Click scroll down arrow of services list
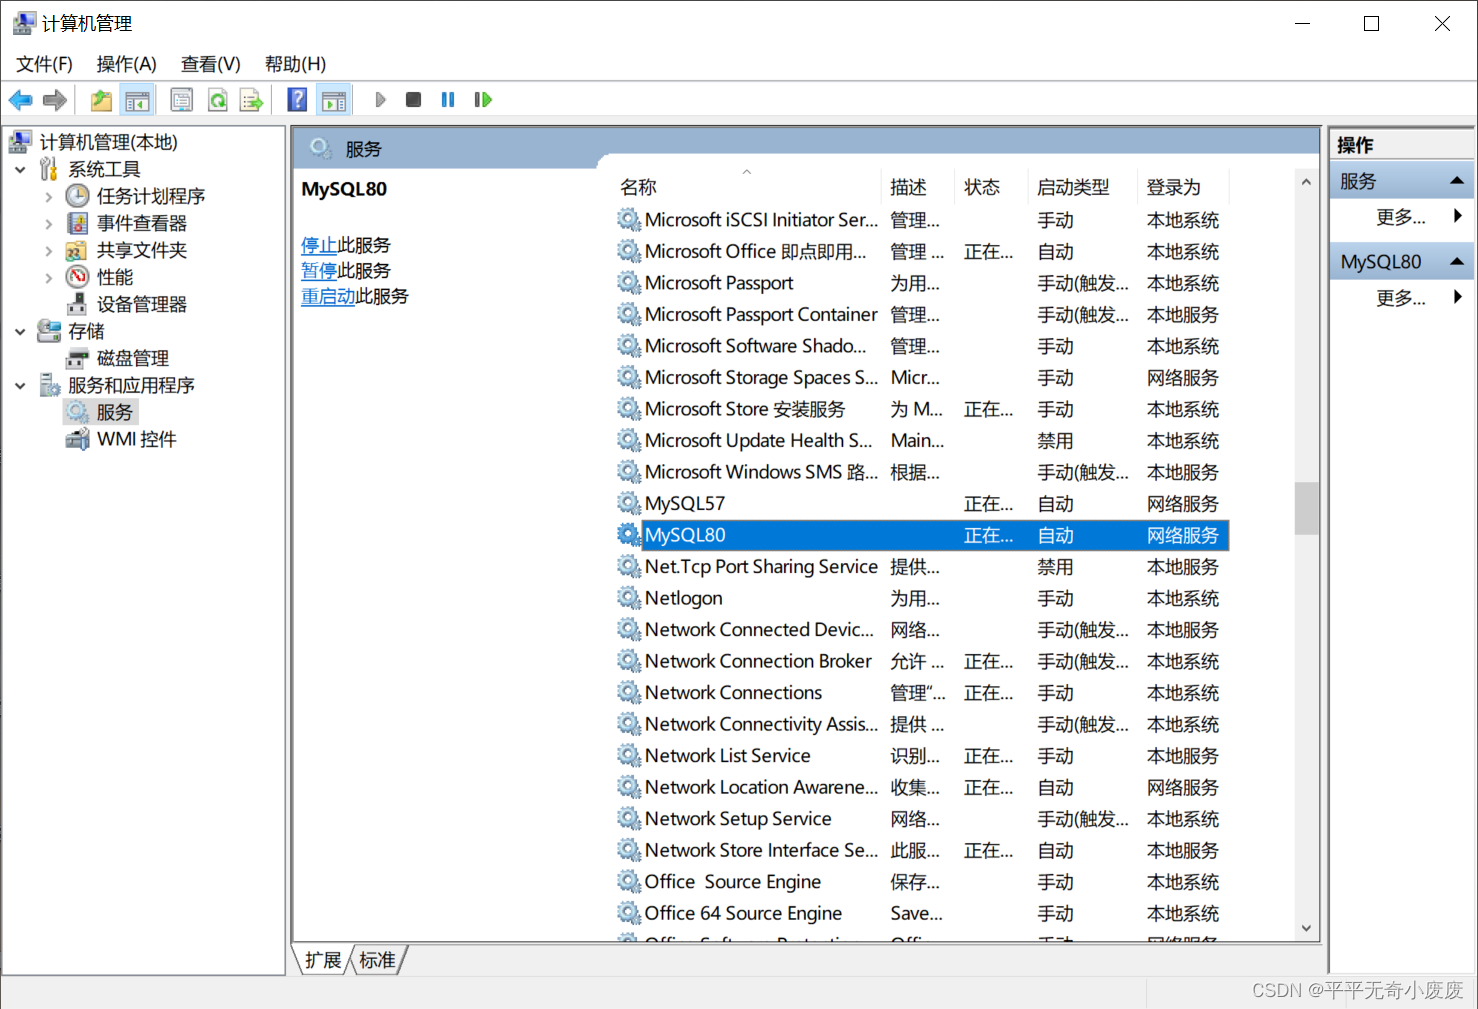 click(1306, 928)
